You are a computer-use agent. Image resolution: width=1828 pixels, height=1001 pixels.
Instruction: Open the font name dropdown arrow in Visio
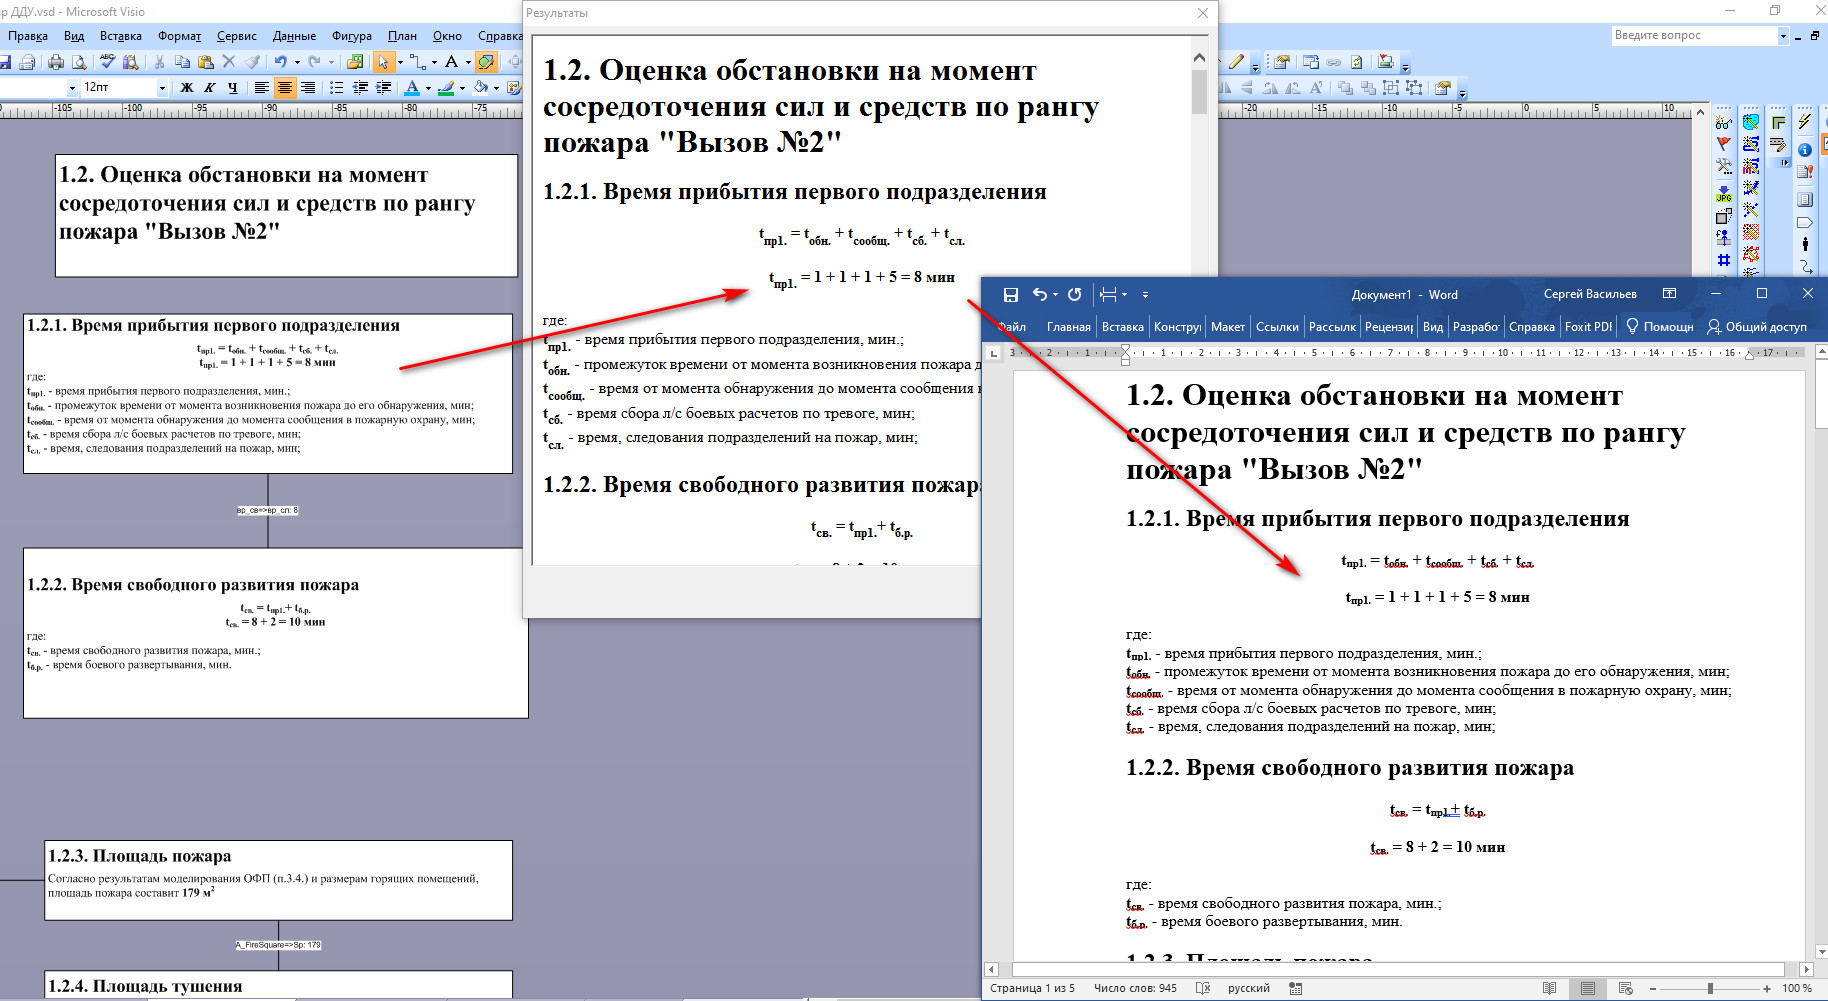point(72,88)
